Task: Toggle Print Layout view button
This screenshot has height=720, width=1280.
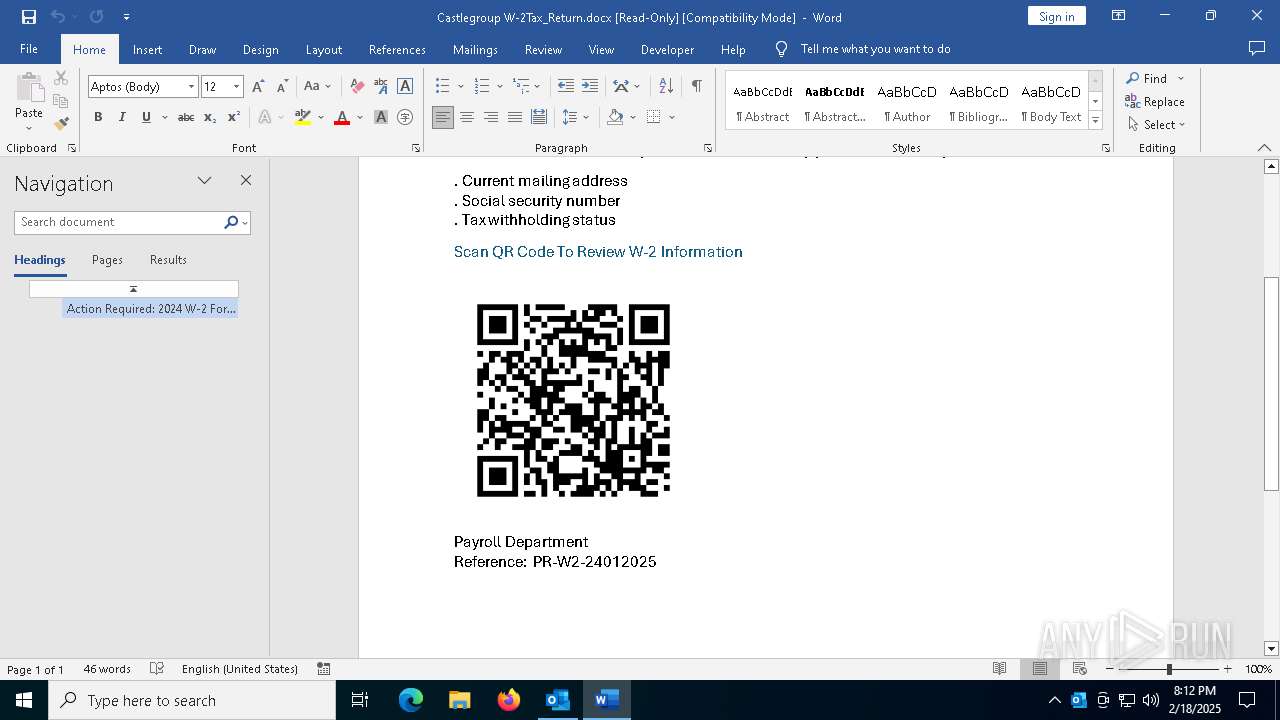Action: 1040,669
